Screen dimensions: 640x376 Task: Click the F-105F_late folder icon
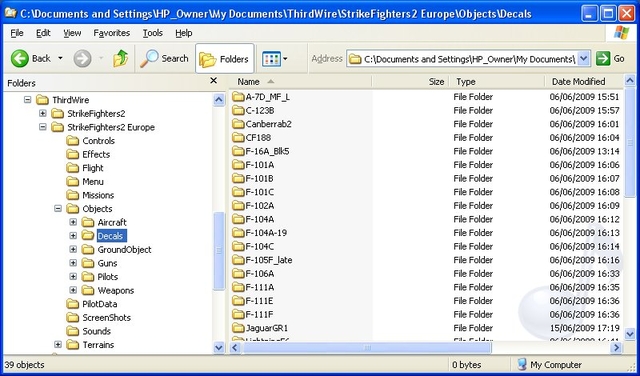(x=238, y=260)
